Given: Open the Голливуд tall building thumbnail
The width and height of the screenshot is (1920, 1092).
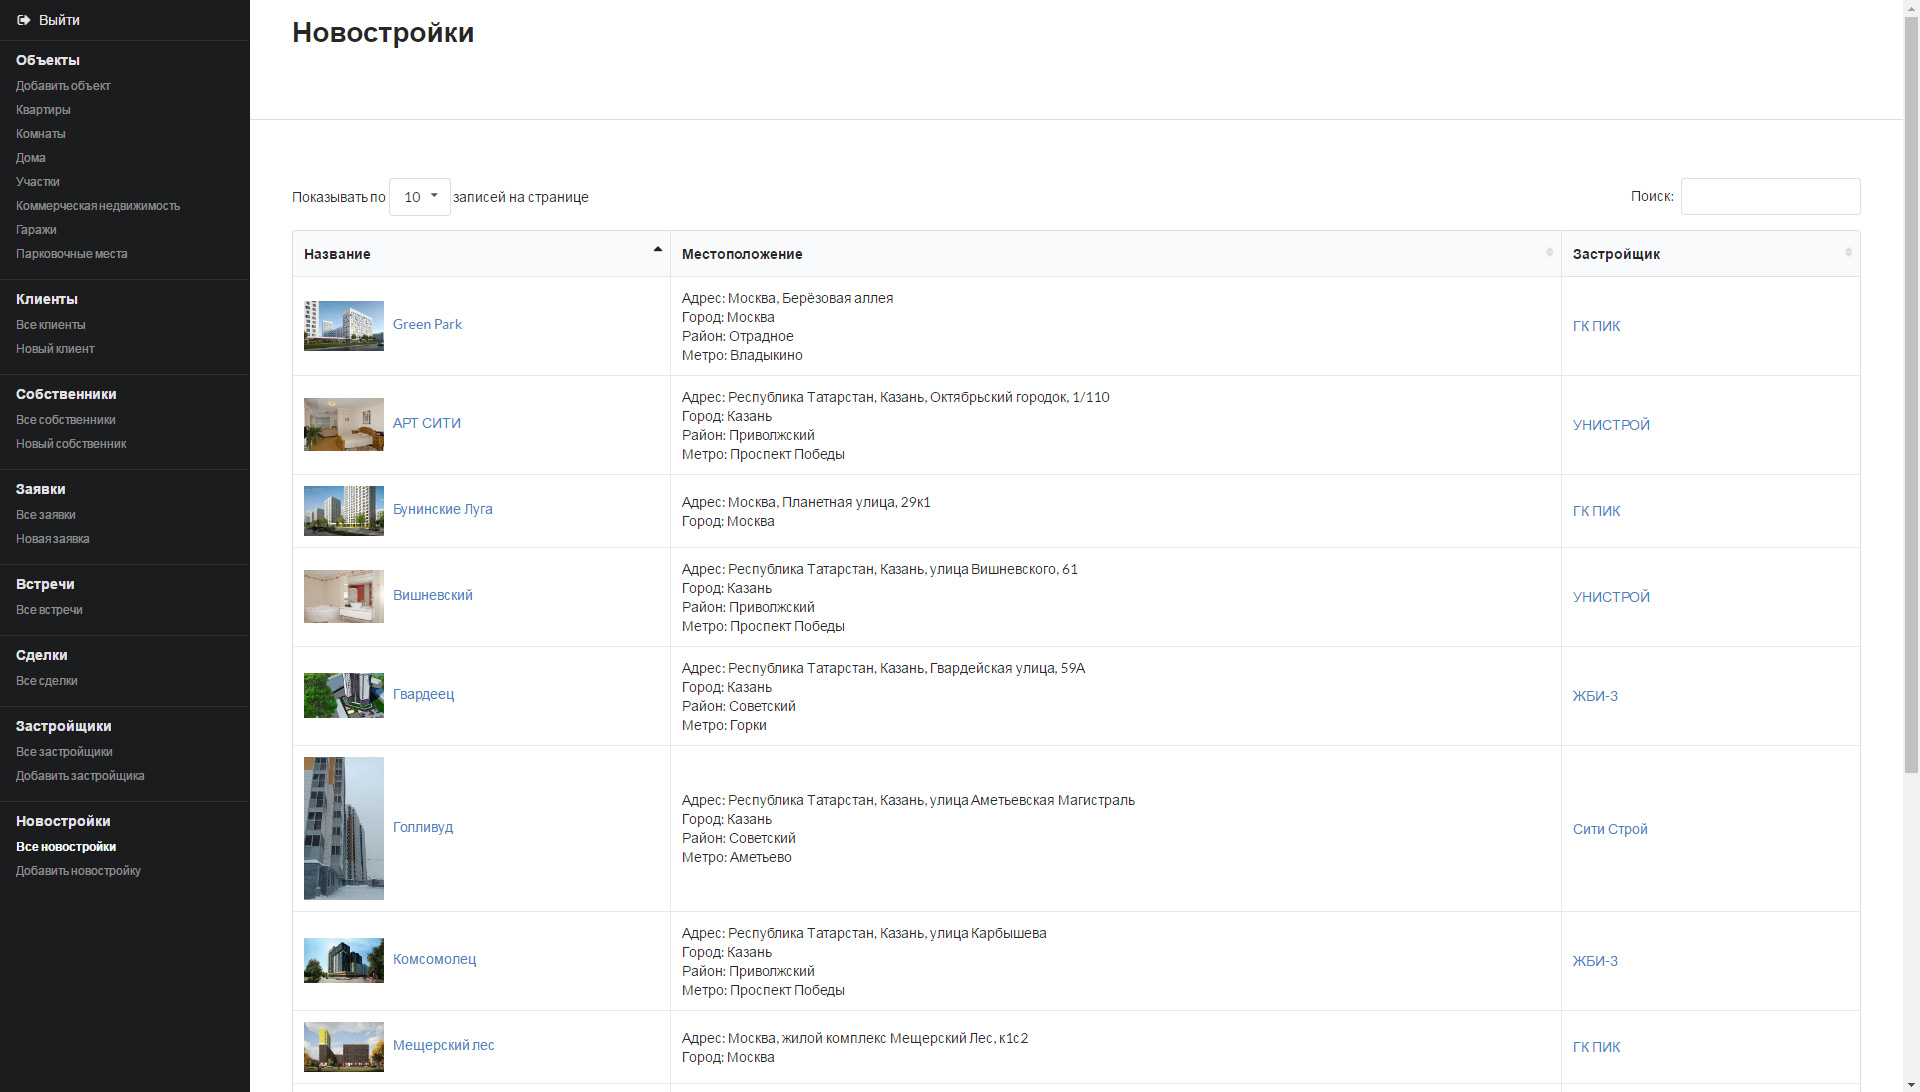Looking at the screenshot, I should [343, 828].
